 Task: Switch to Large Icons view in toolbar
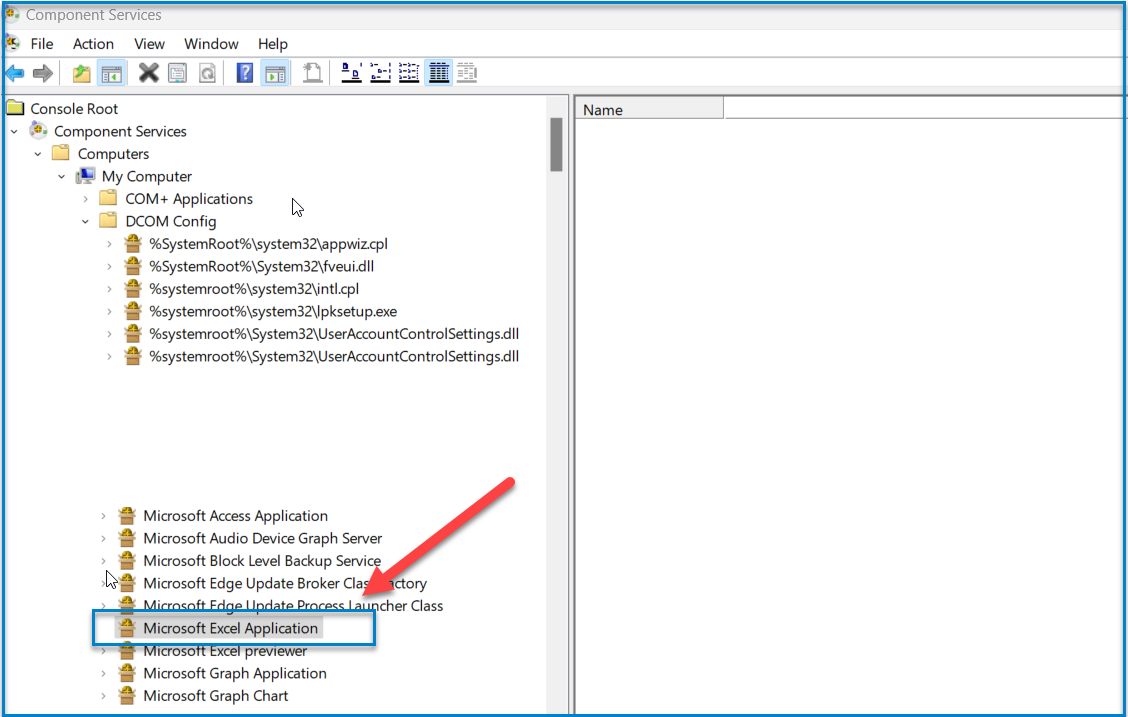point(351,73)
